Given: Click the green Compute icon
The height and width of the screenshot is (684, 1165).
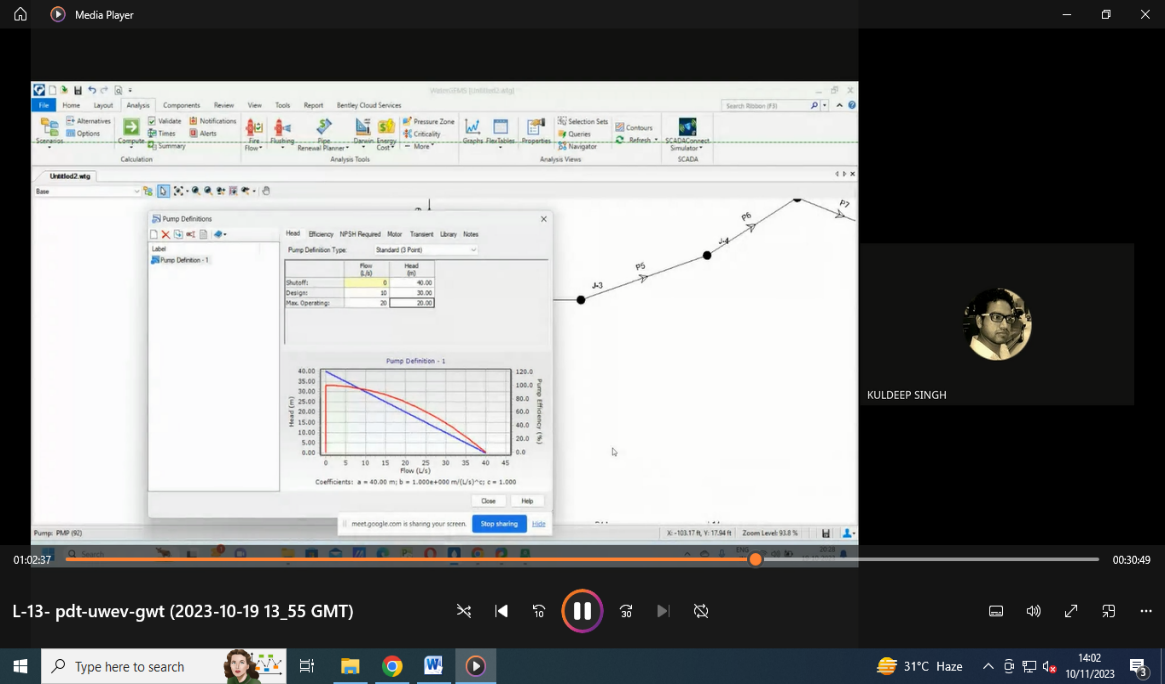Looking at the screenshot, I should (131, 127).
